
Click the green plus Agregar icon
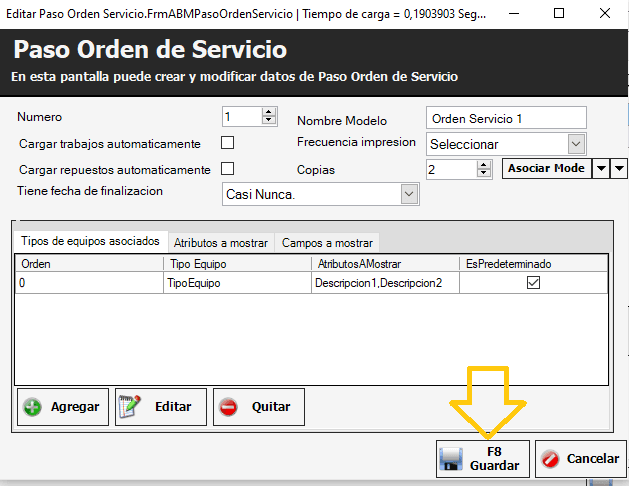click(x=33, y=407)
